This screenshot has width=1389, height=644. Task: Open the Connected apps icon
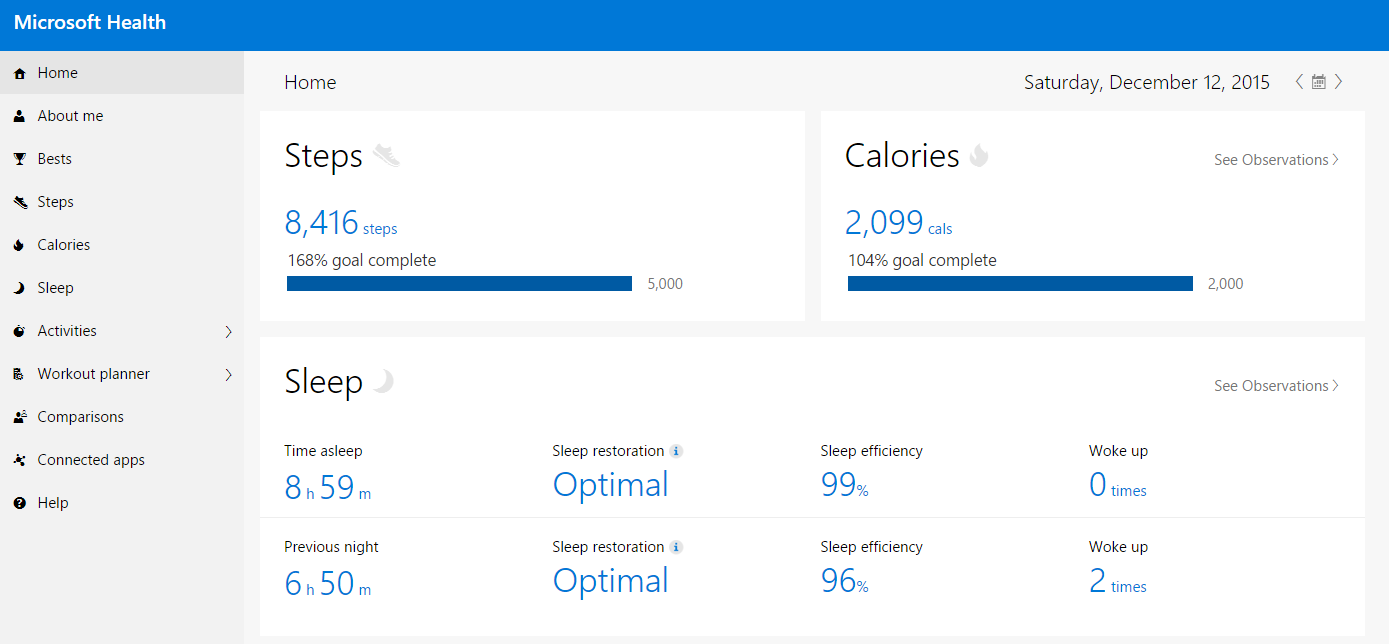(x=18, y=459)
